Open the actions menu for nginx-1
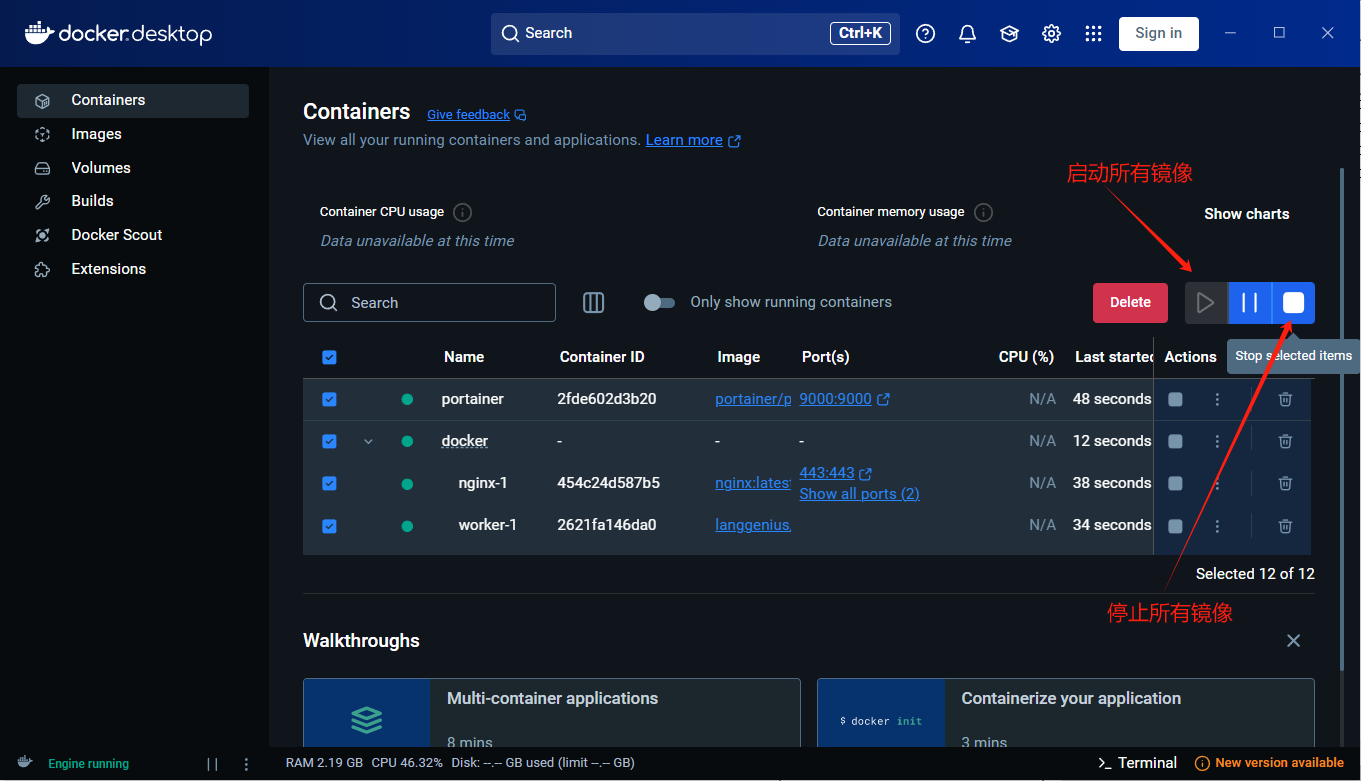Image resolution: width=1361 pixels, height=781 pixels. tap(1217, 483)
